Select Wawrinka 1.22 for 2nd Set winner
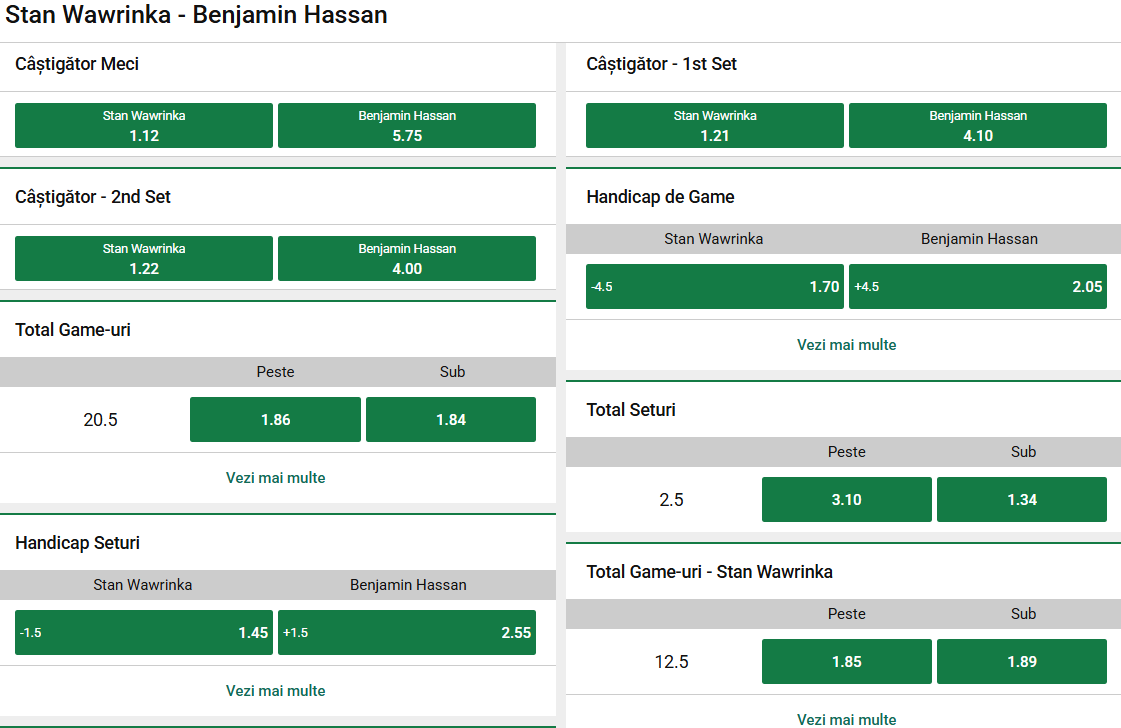This screenshot has width=1121, height=728. click(x=143, y=258)
